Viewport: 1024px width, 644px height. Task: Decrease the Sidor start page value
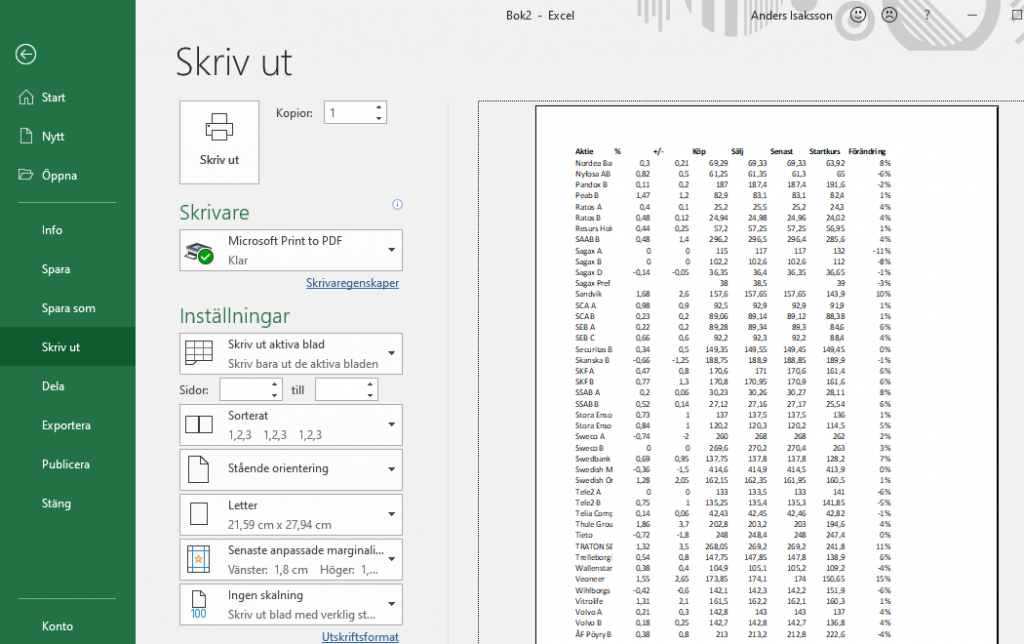(x=275, y=395)
